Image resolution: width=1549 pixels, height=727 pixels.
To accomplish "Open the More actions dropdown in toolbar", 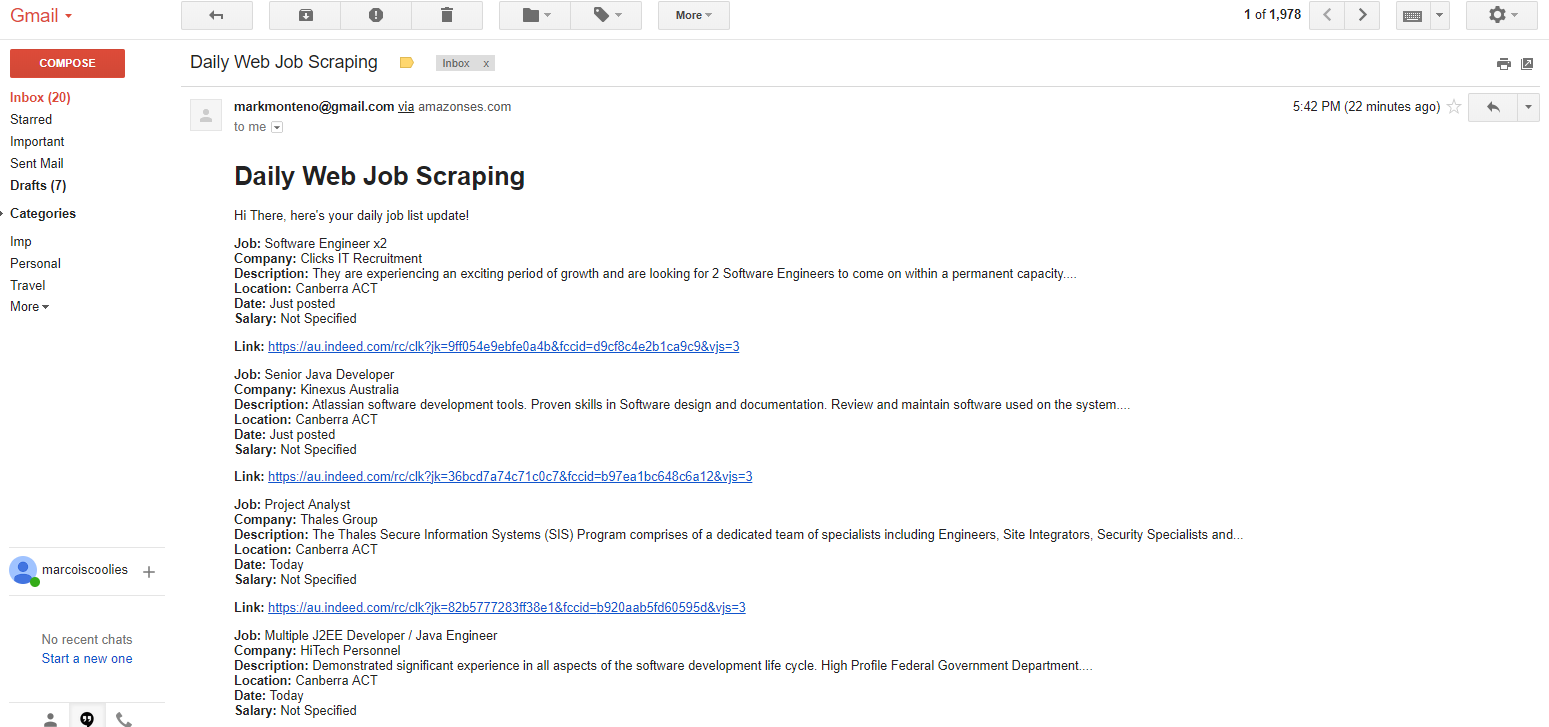I will pyautogui.click(x=693, y=15).
